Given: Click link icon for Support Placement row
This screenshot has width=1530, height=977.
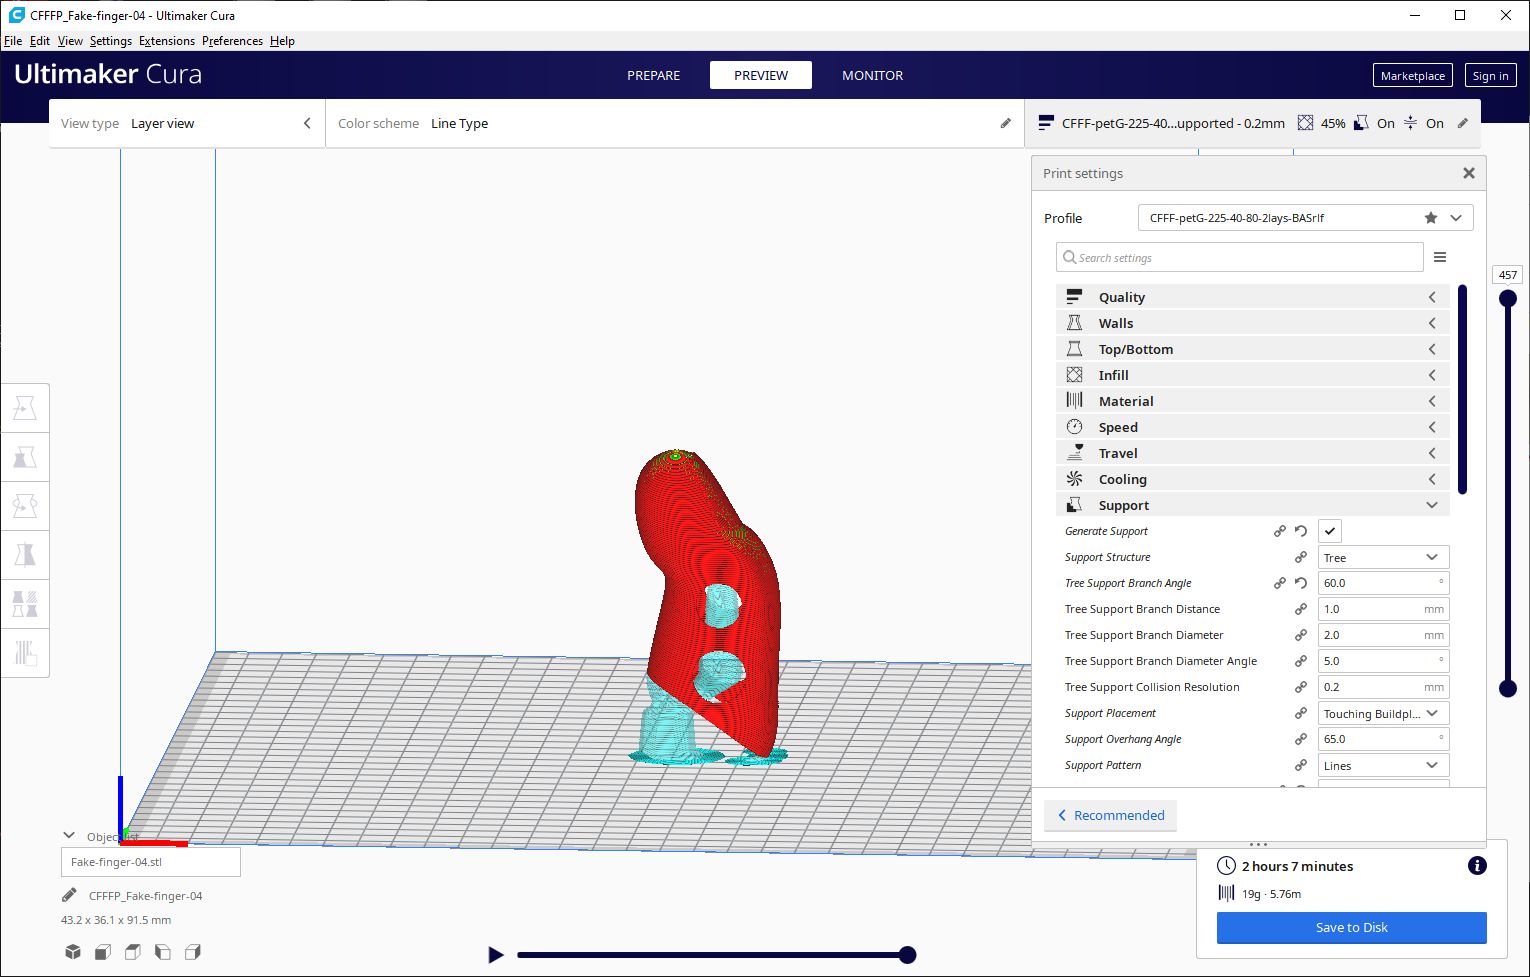Looking at the screenshot, I should point(1301,713).
